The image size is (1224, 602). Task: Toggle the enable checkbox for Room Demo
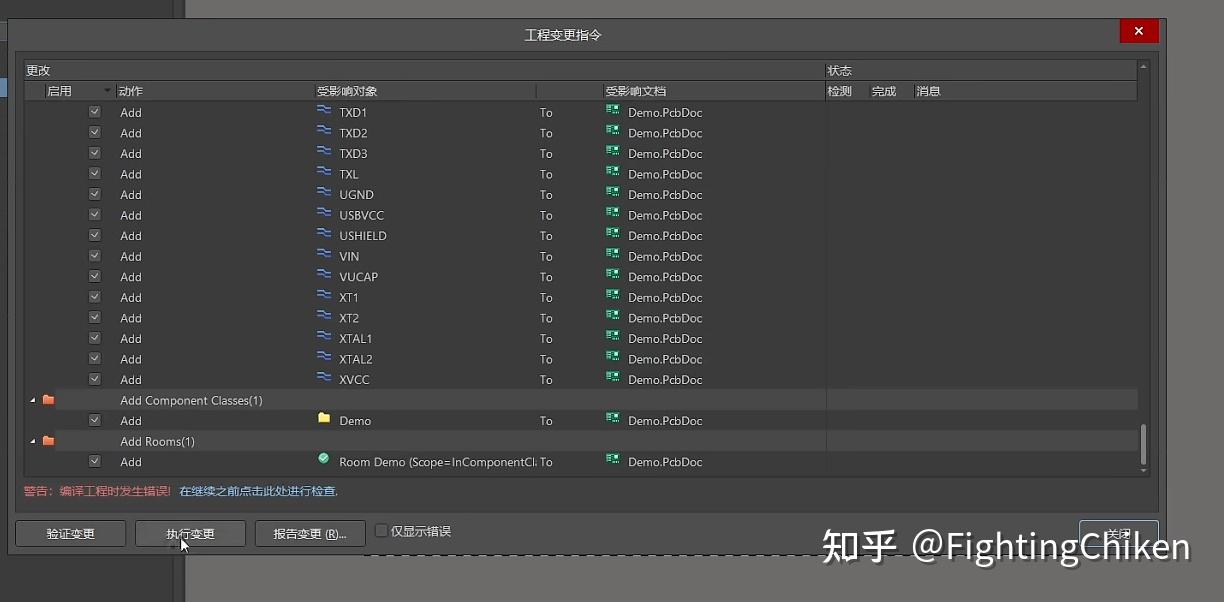95,461
